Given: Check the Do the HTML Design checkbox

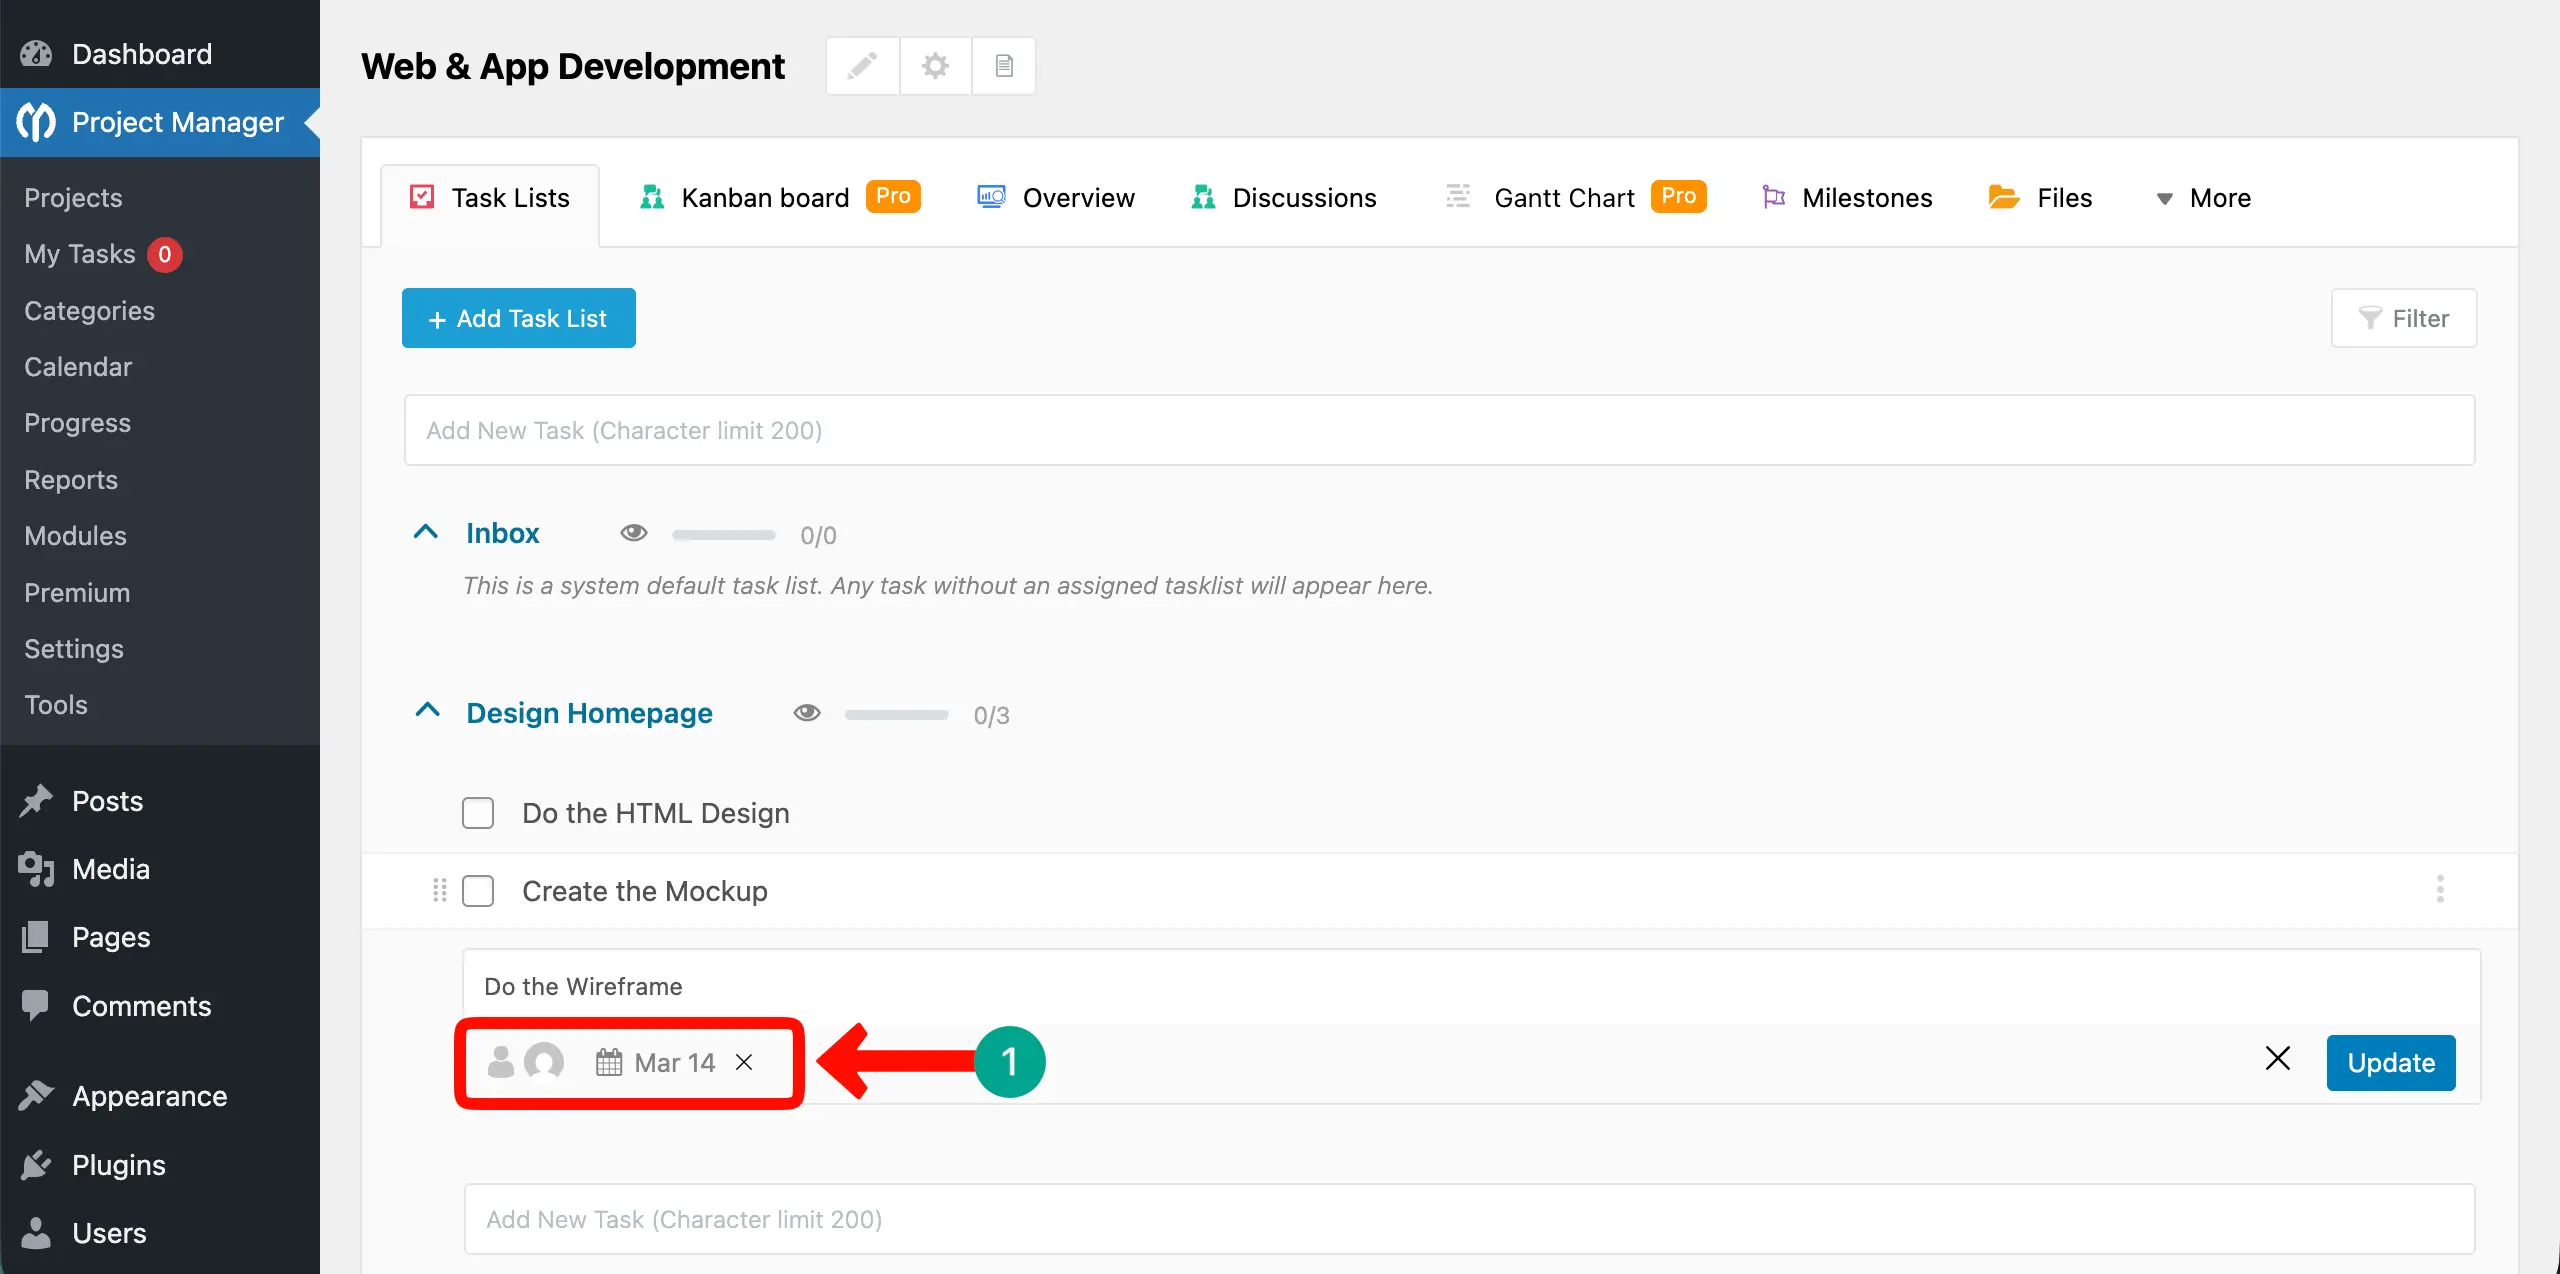Looking at the screenshot, I should coord(477,813).
